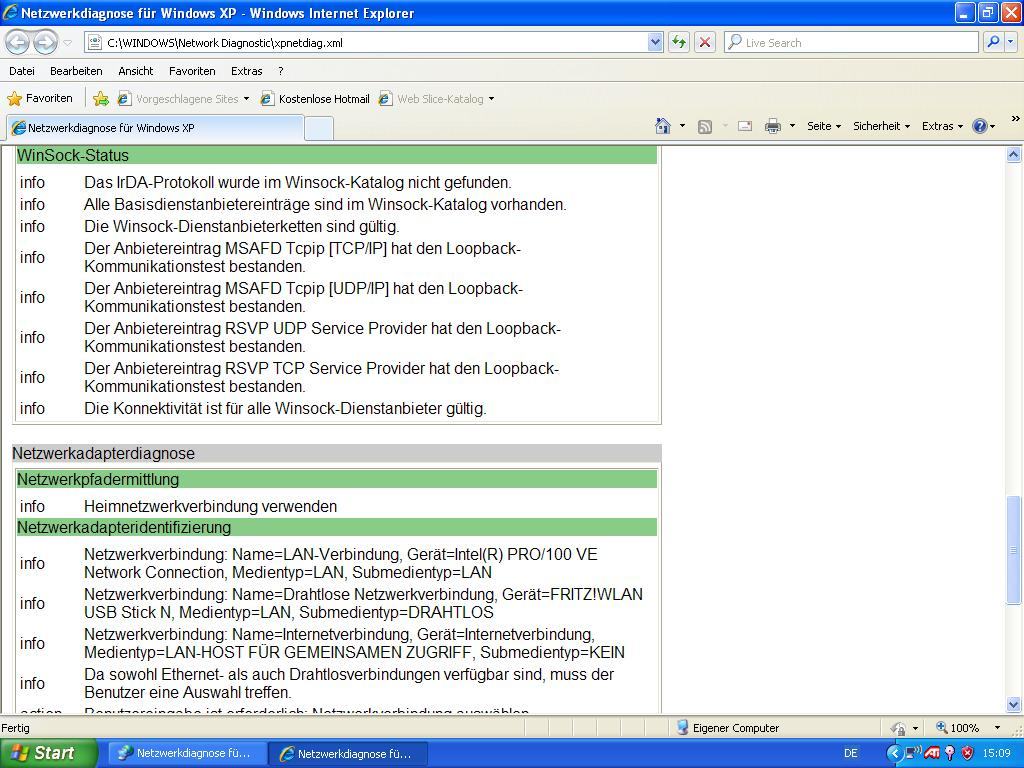Open the Extras command bar menu
The height and width of the screenshot is (768, 1024).
point(942,126)
